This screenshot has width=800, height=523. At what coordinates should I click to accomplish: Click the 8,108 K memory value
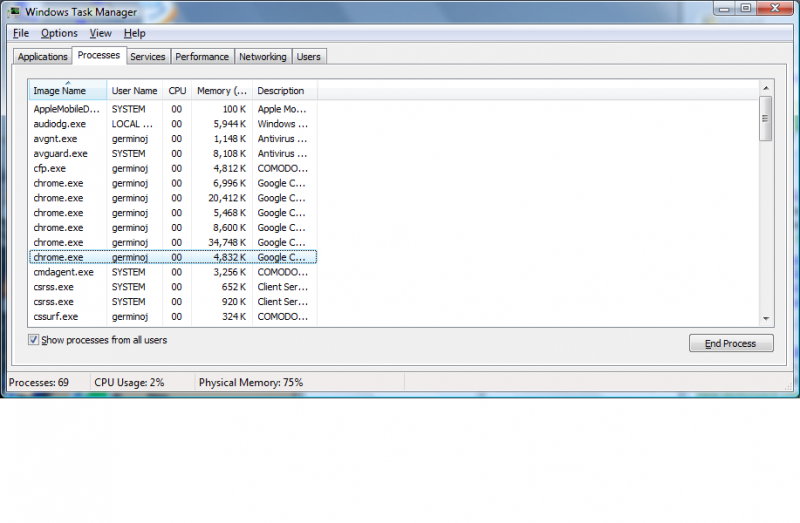[230, 154]
